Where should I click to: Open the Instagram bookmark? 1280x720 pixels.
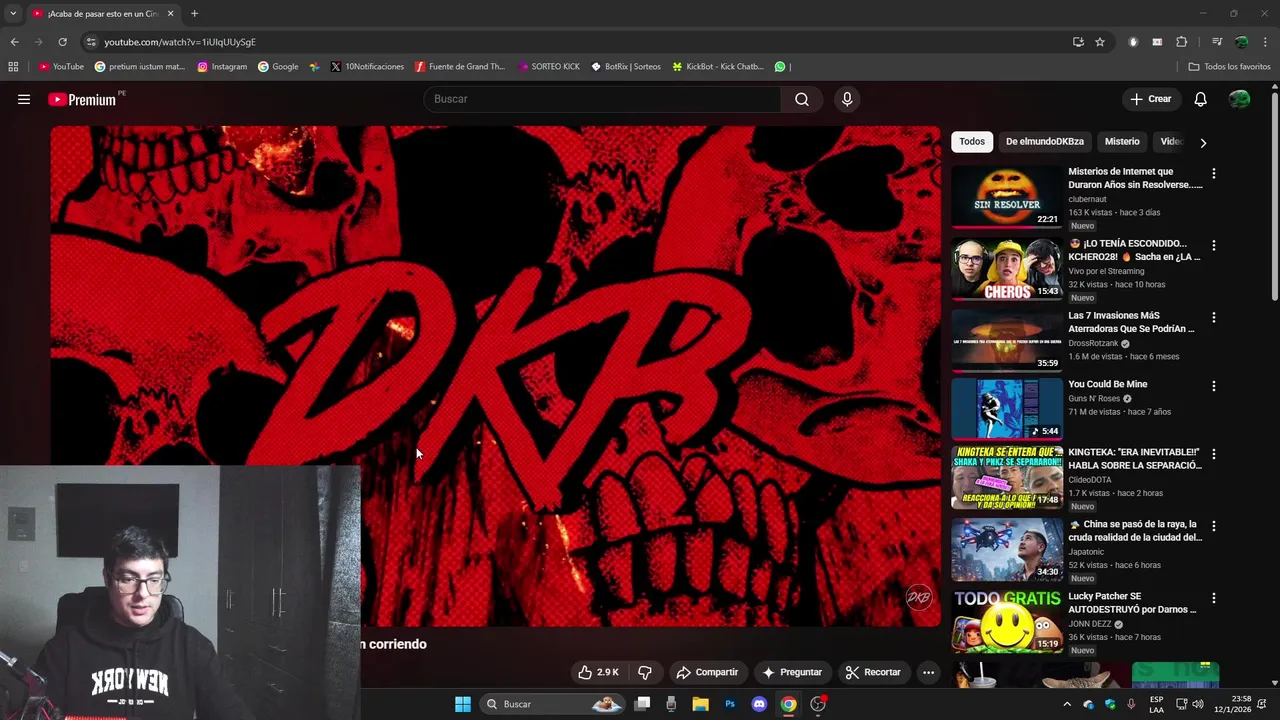click(222, 67)
